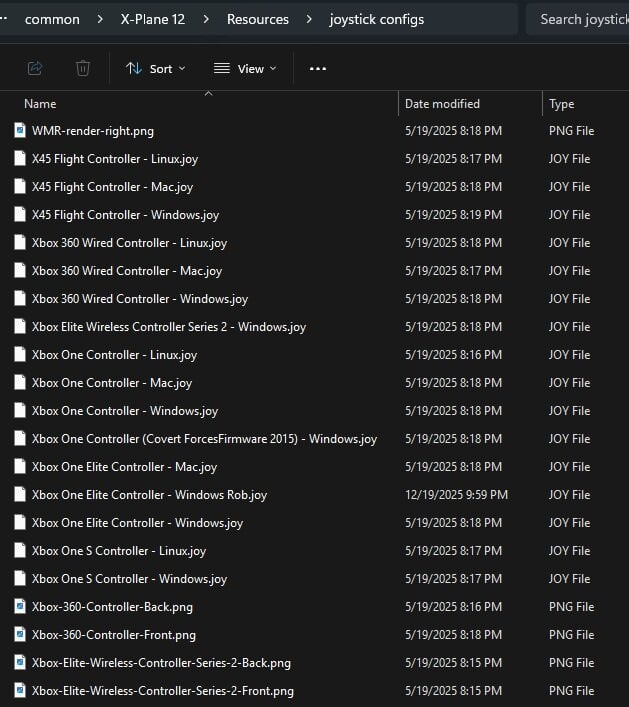Viewport: 629px width, 707px height.
Task: Select file name Xbox One S Controller - Windows.joy
Action: (129, 579)
